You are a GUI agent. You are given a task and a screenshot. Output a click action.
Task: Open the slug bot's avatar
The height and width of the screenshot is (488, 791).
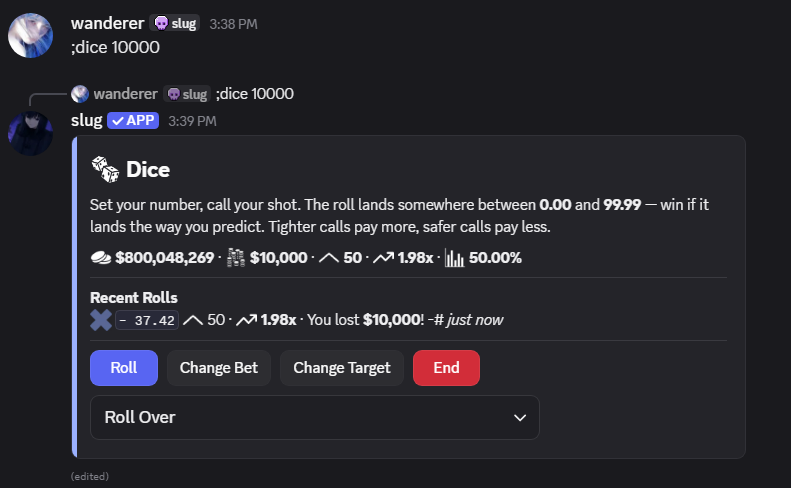pyautogui.click(x=30, y=133)
